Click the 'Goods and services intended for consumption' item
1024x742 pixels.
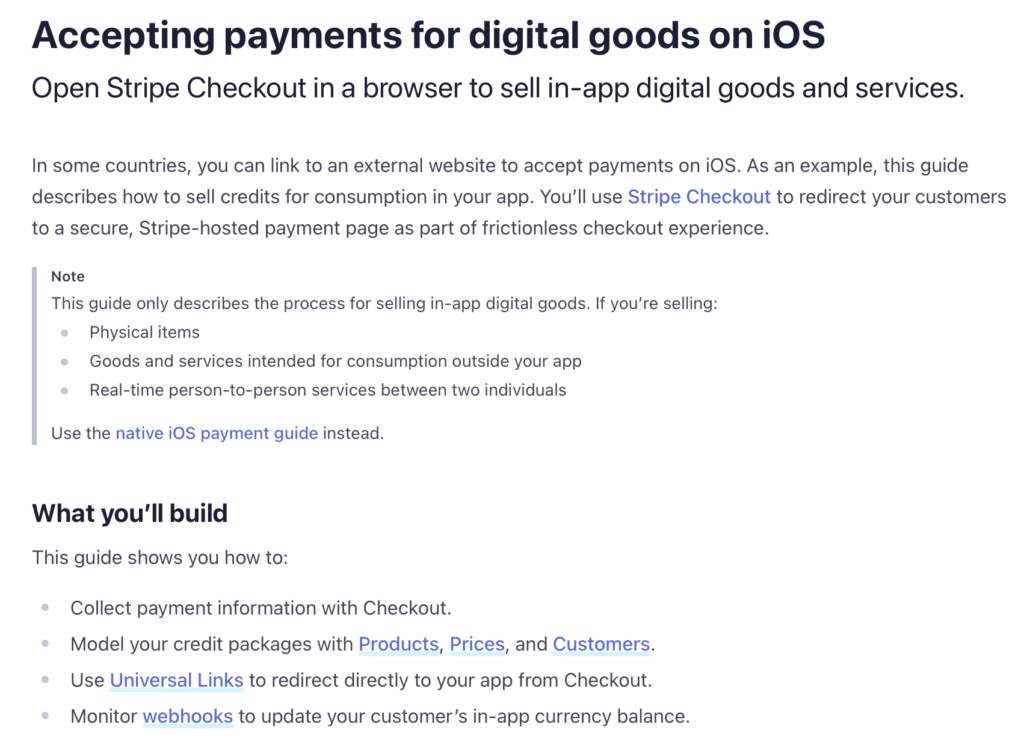[x=335, y=361]
